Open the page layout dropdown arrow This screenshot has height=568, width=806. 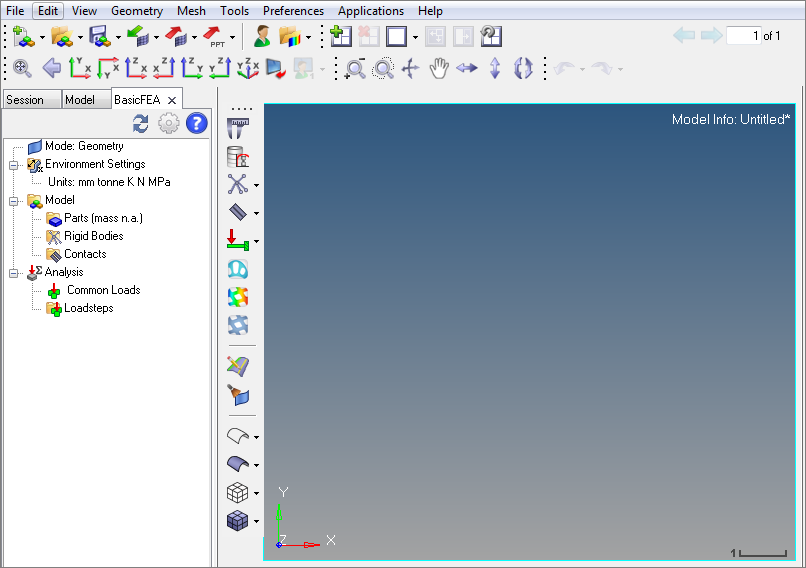coord(415,38)
